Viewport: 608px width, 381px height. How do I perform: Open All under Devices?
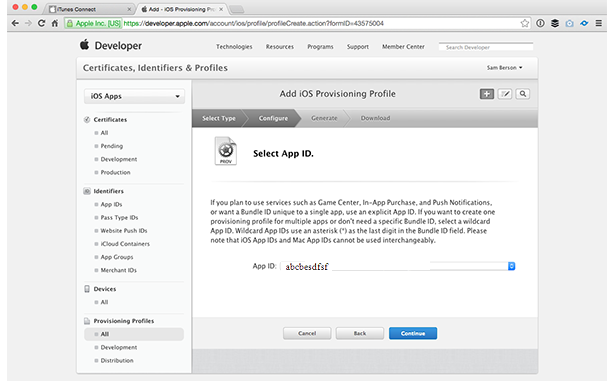tap(104, 302)
